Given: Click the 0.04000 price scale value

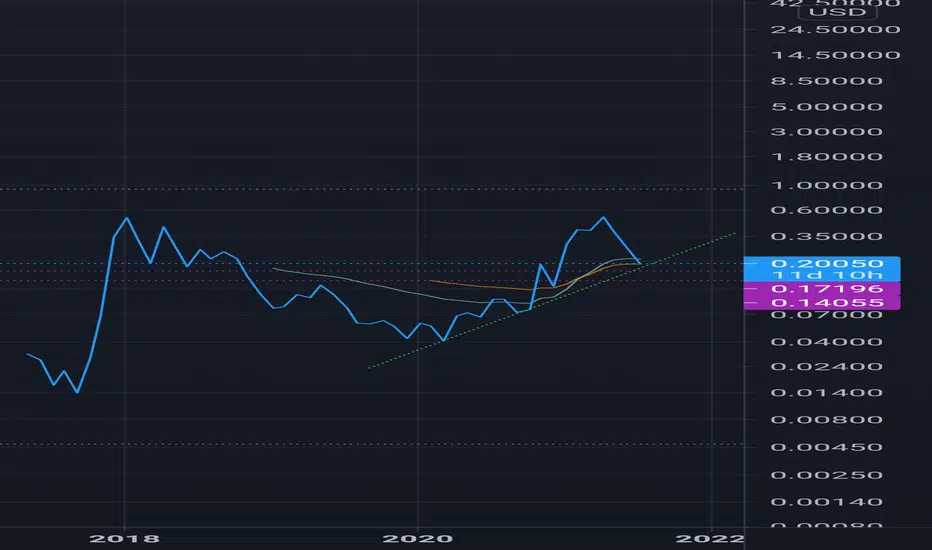Looking at the screenshot, I should point(826,342).
